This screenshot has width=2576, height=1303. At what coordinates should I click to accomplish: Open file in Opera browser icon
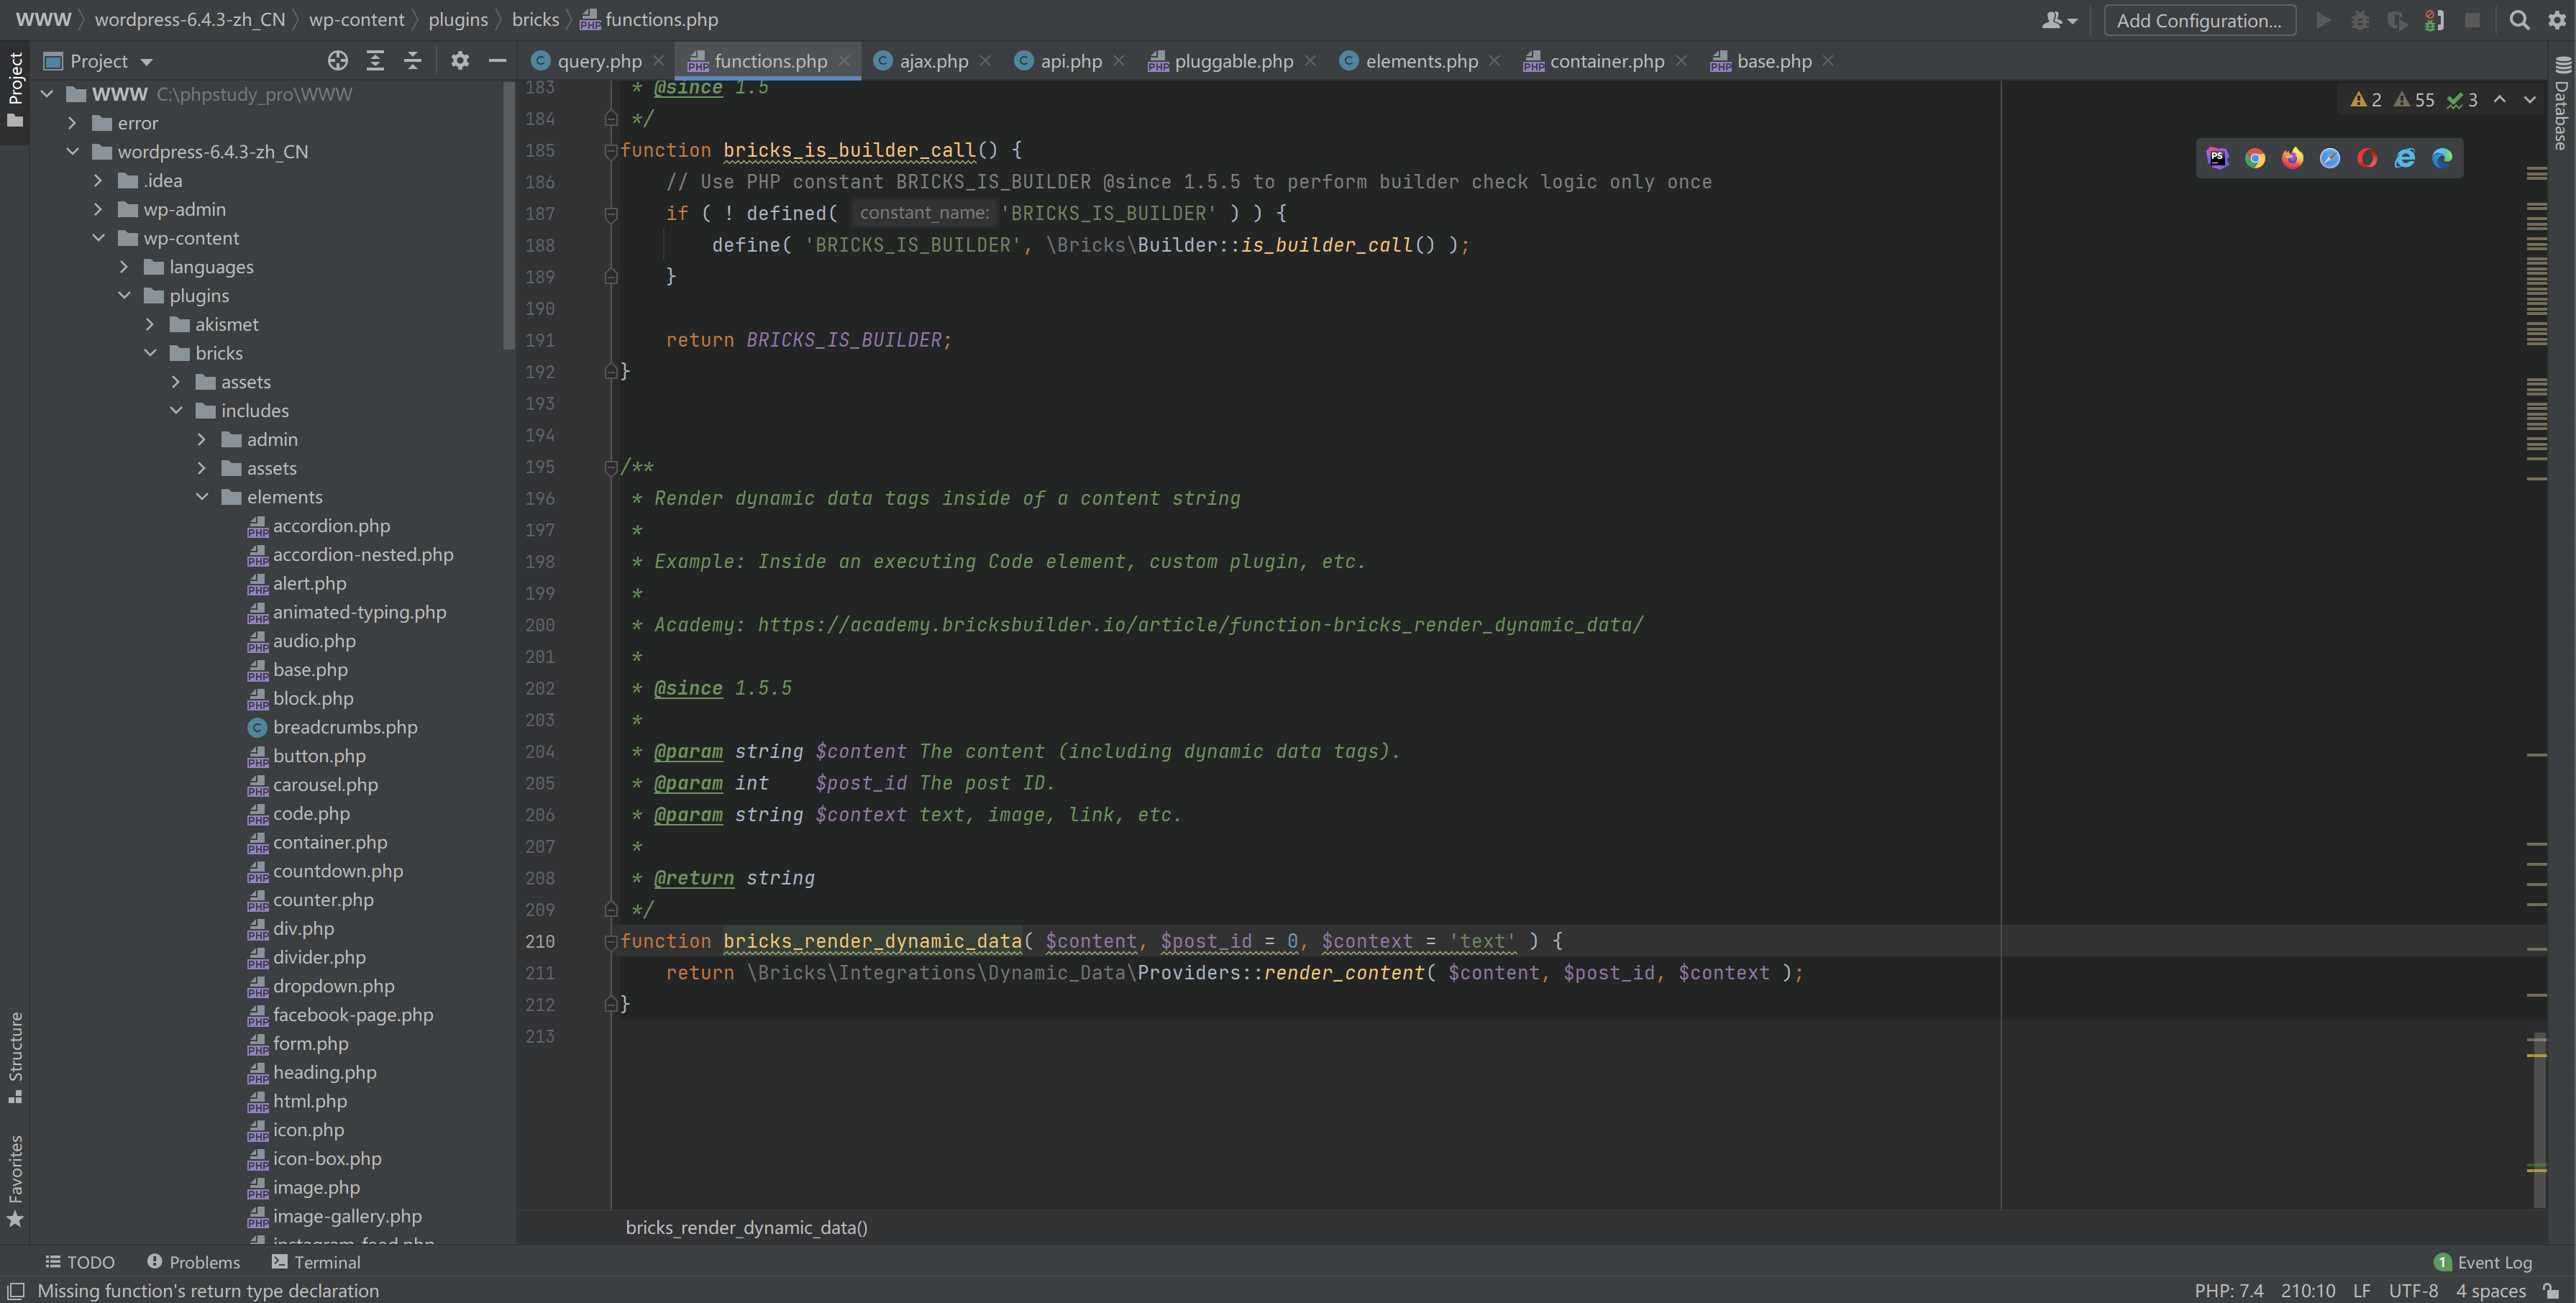[2367, 158]
